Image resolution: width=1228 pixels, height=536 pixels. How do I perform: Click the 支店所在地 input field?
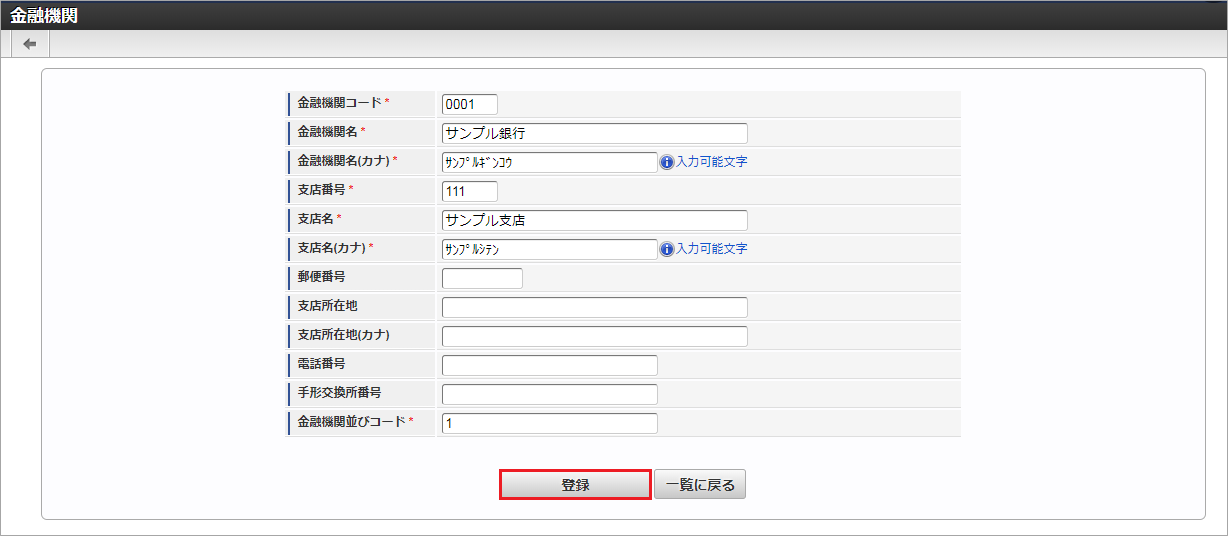point(594,307)
